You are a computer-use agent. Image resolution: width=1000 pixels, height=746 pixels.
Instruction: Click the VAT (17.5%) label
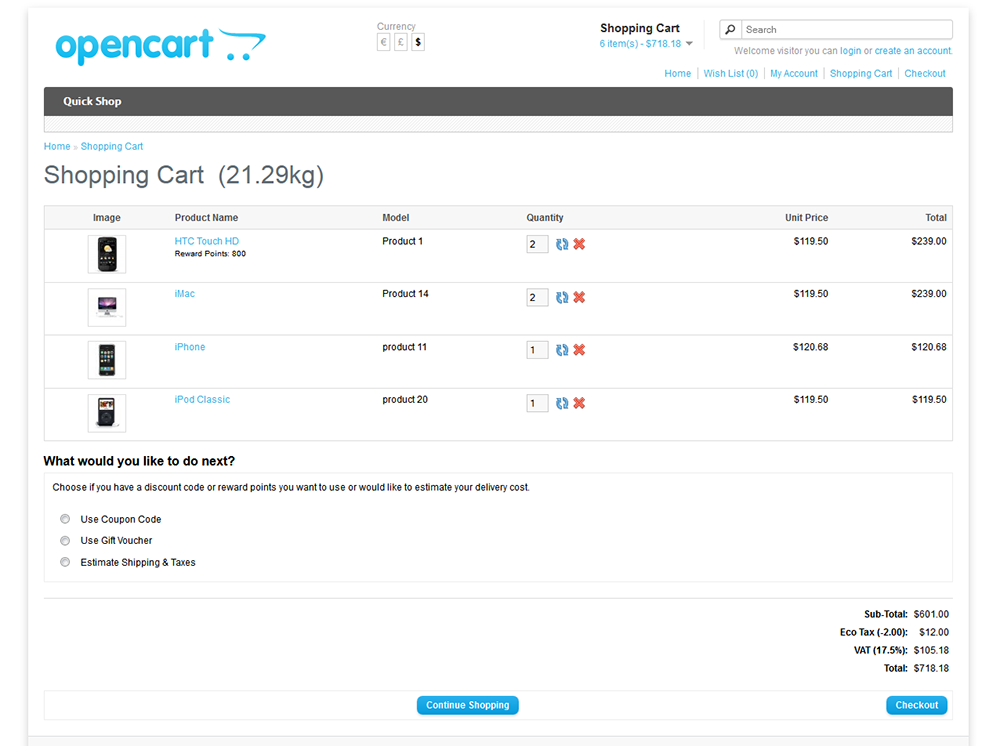pos(881,650)
